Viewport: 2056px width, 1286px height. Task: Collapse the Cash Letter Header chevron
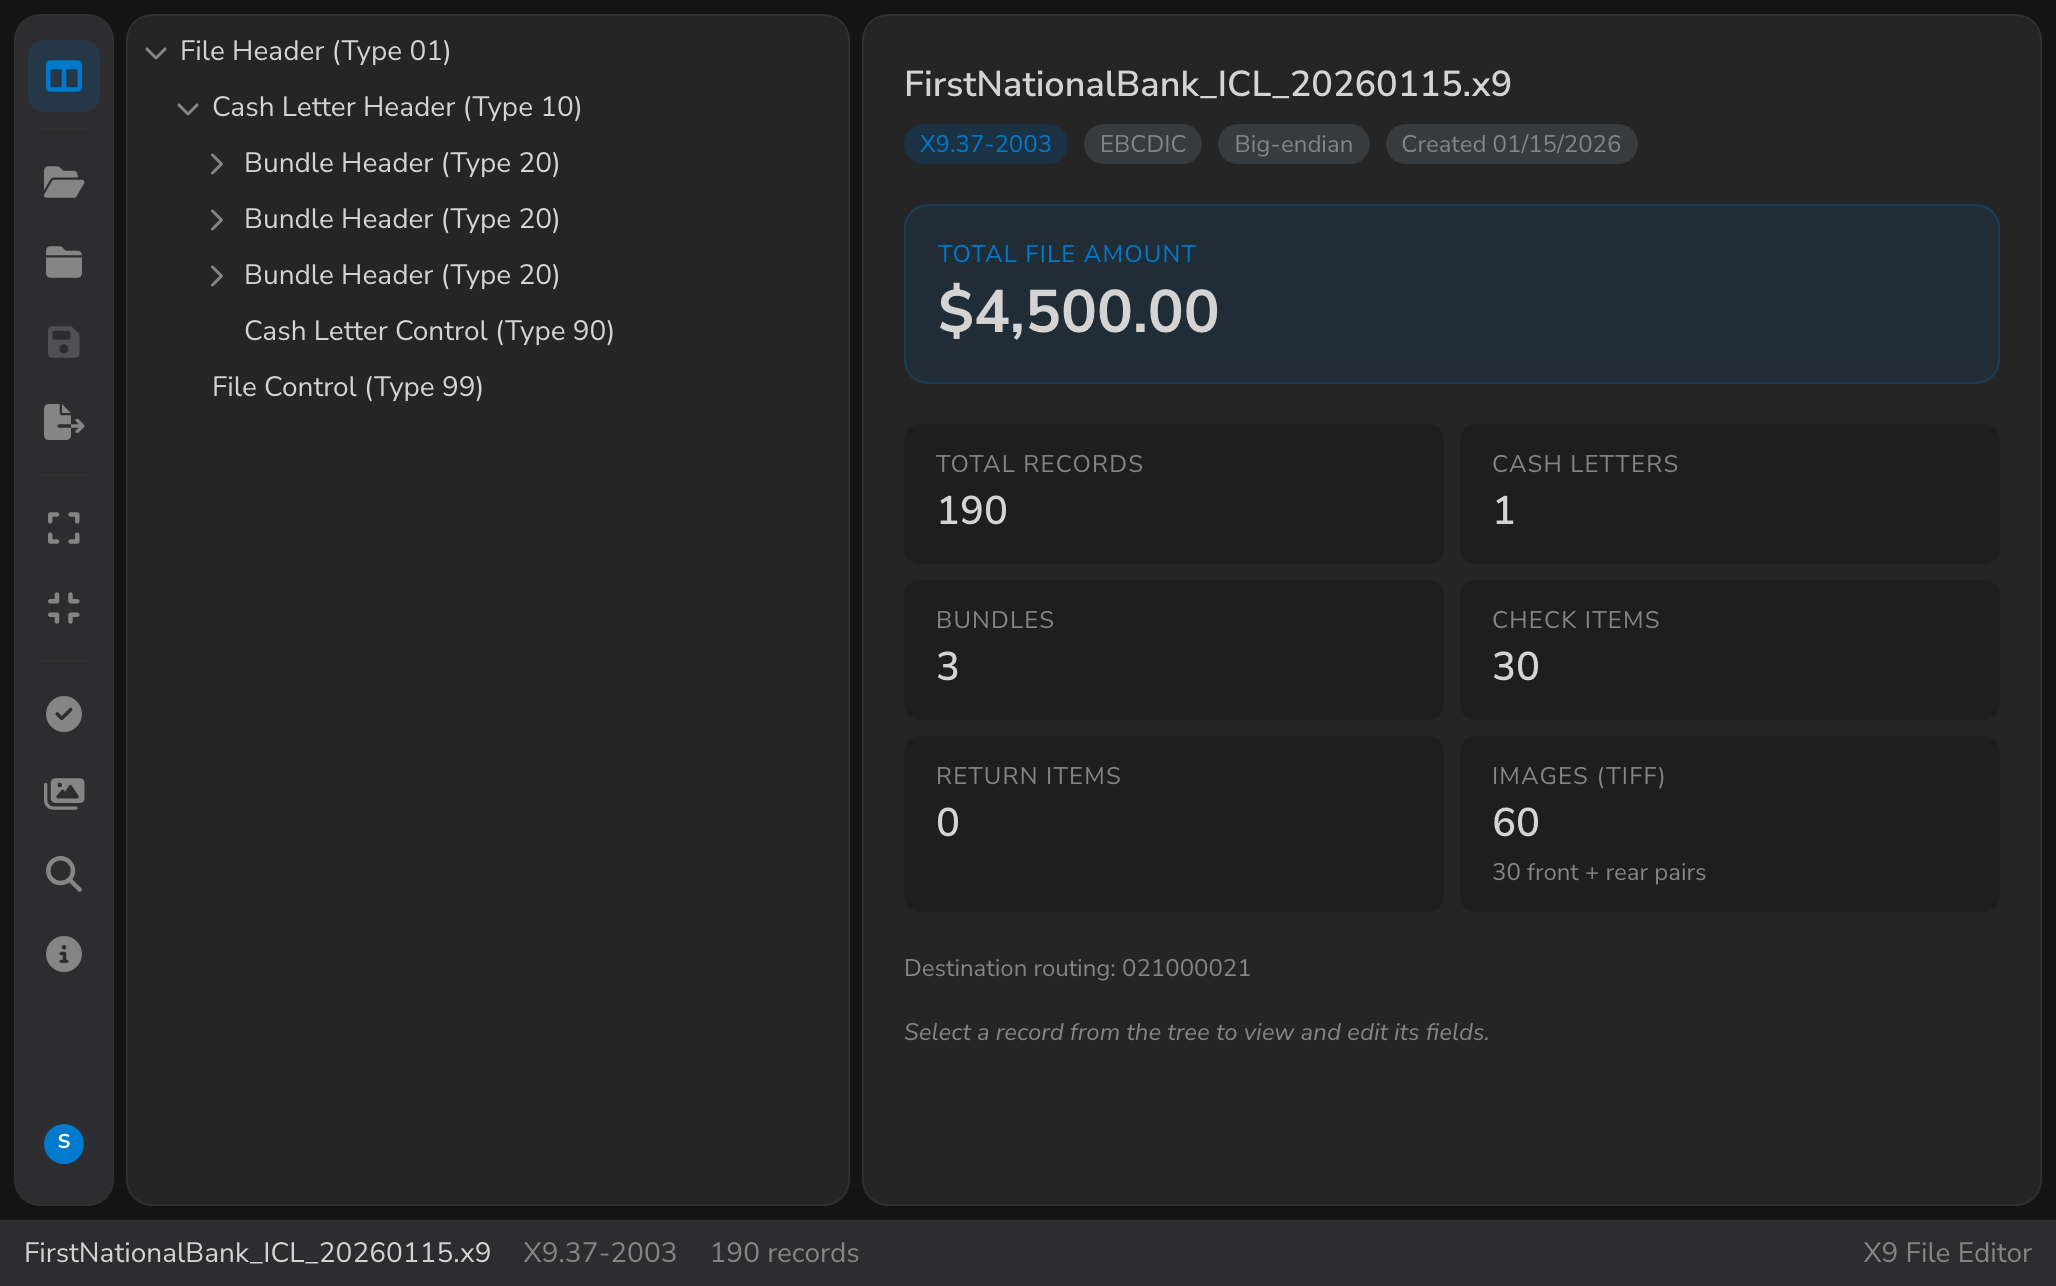tap(188, 108)
